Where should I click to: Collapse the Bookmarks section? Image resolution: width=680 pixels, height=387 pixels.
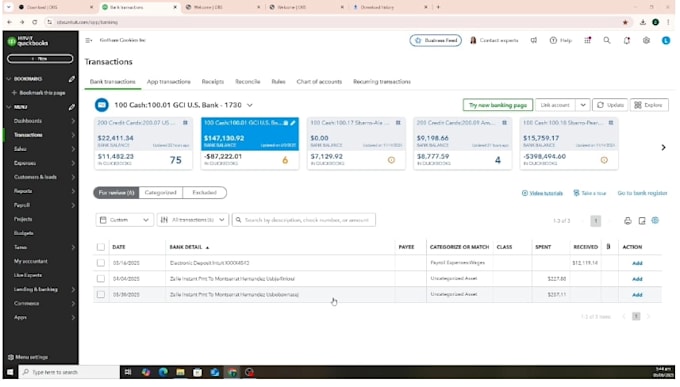9,79
